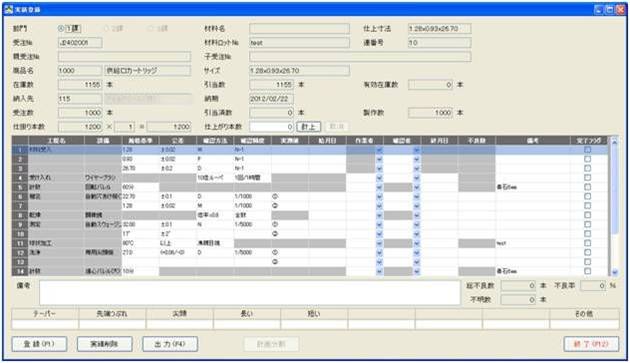This screenshot has width=630, height=363.
Task: Click the ワイヤーブラシ cell in row 4
Action: click(x=103, y=178)
